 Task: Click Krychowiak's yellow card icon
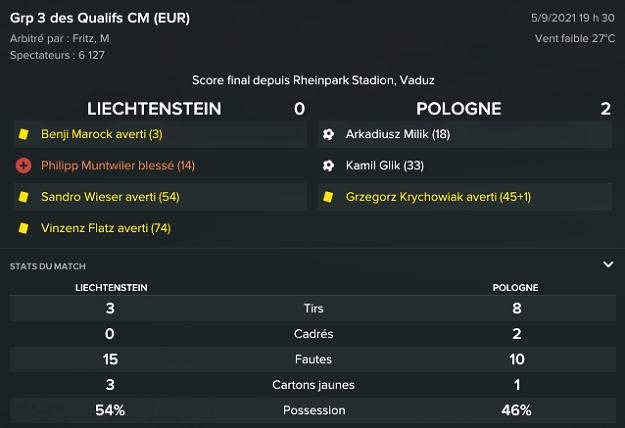click(328, 198)
